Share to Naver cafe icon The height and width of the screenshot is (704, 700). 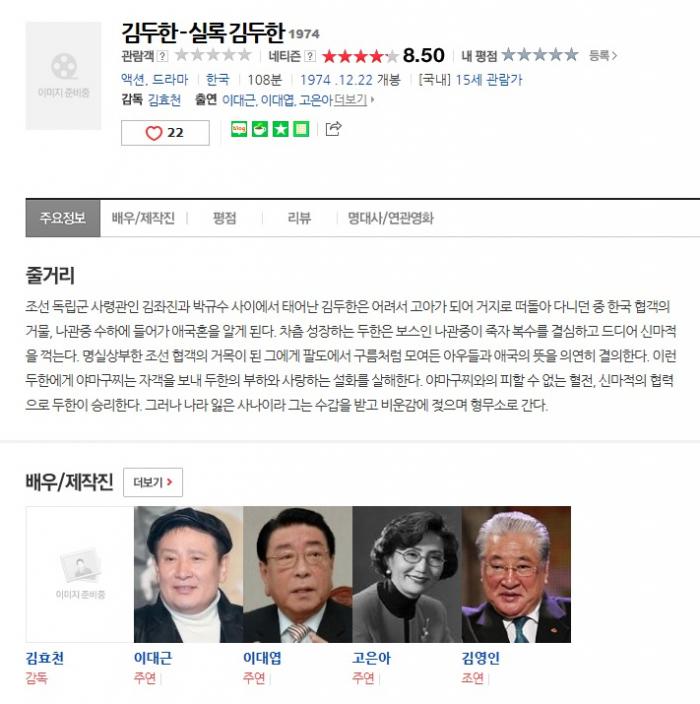coord(260,129)
